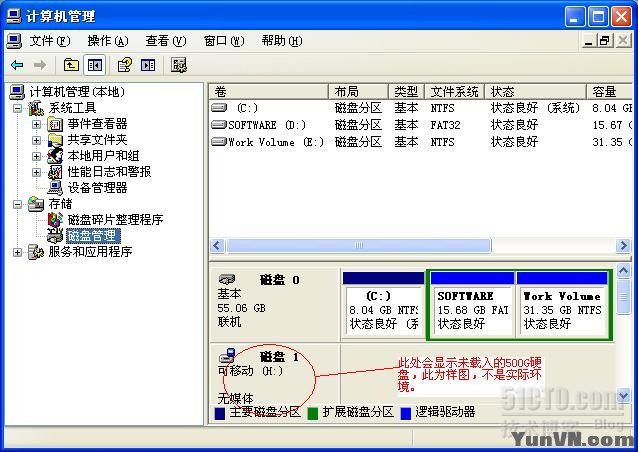Click the 共享文件夹 folder icon
Screen dimensions: 638x452
(55, 140)
